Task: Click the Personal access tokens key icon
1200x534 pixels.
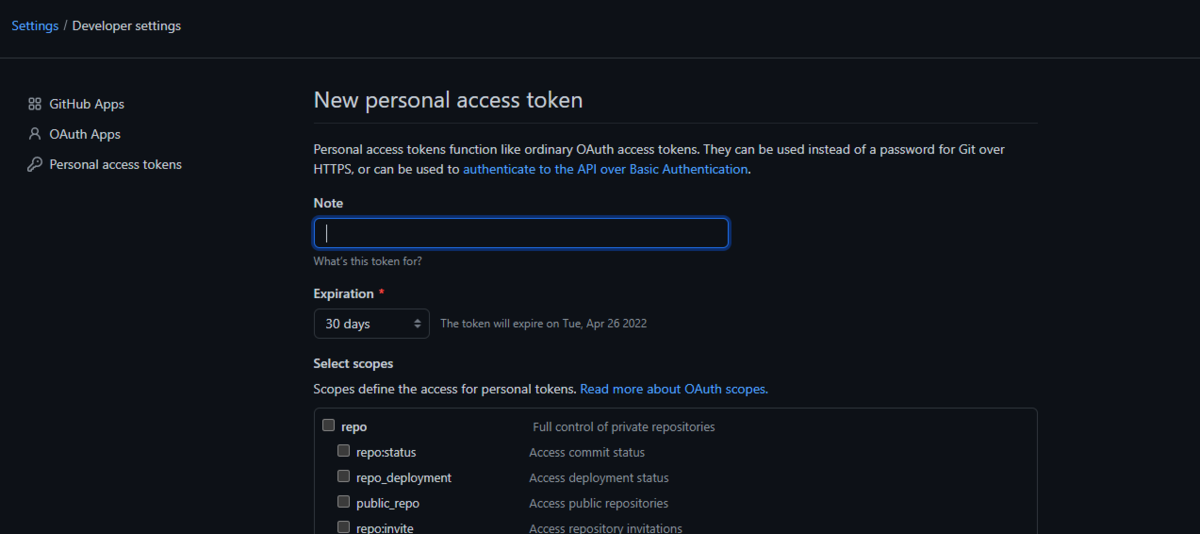Action: pyautogui.click(x=34, y=164)
